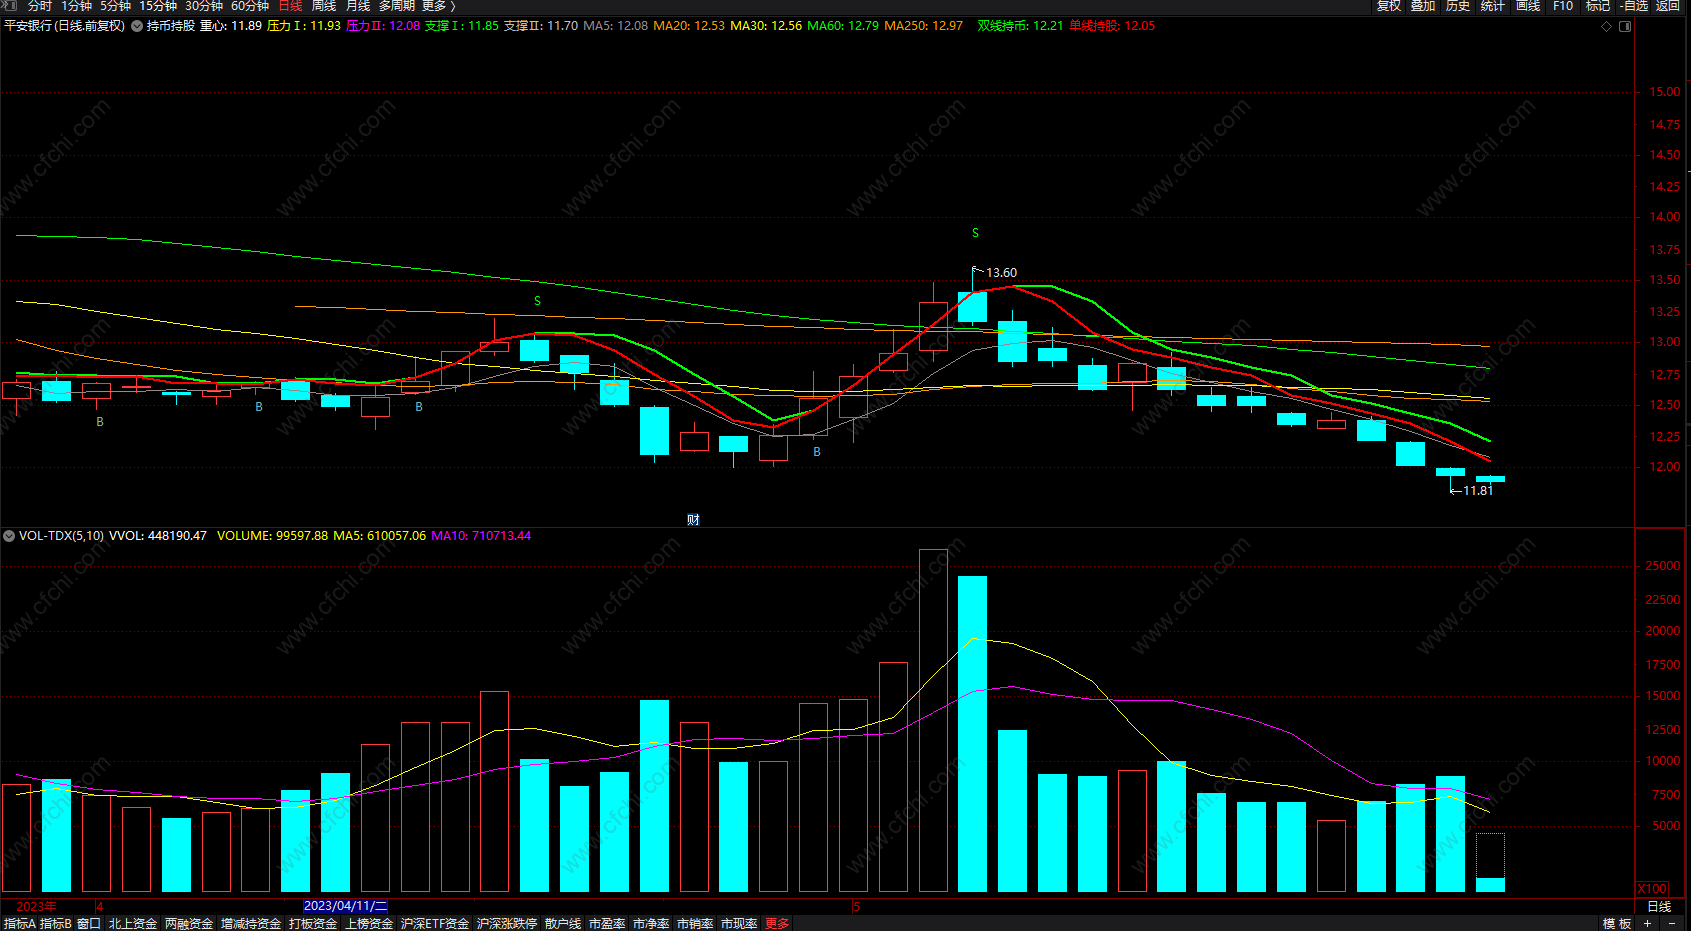Click the 2023年 year marker on the time axis
This screenshot has width=1691, height=931.
point(36,907)
